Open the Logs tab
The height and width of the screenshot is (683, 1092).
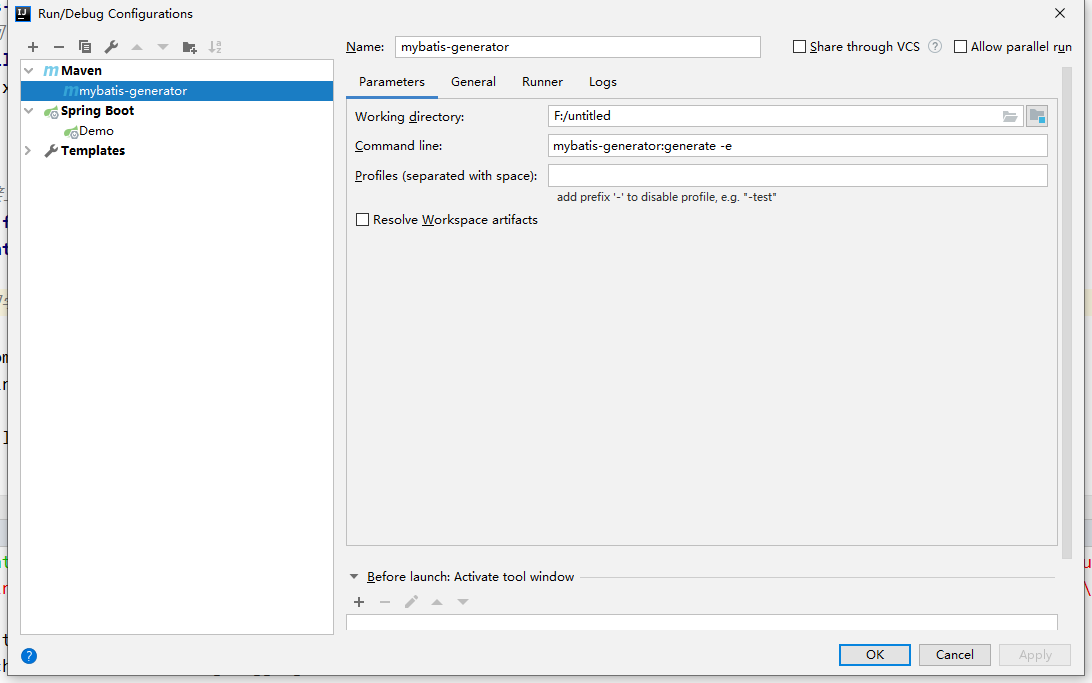point(602,82)
